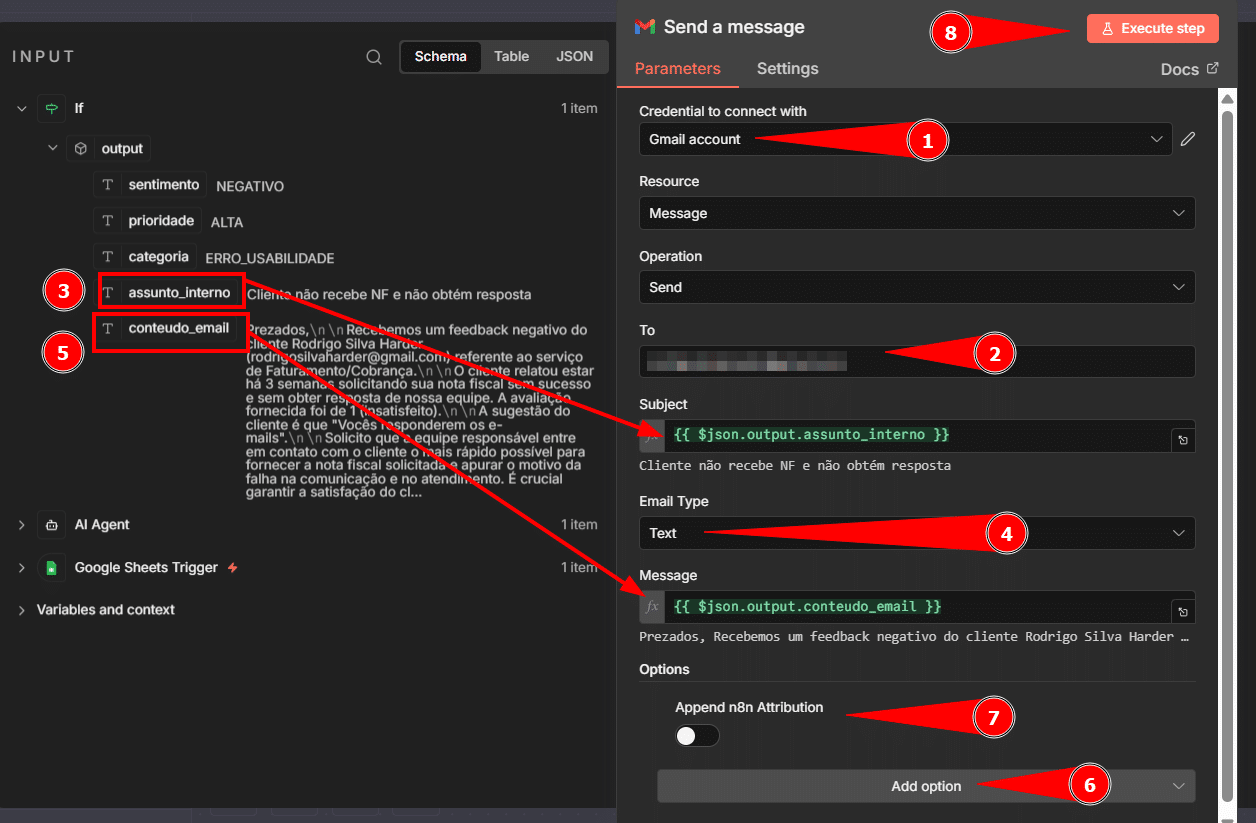Screen dimensions: 1256x823
Task: Click the To recipient input field
Action: (917, 361)
